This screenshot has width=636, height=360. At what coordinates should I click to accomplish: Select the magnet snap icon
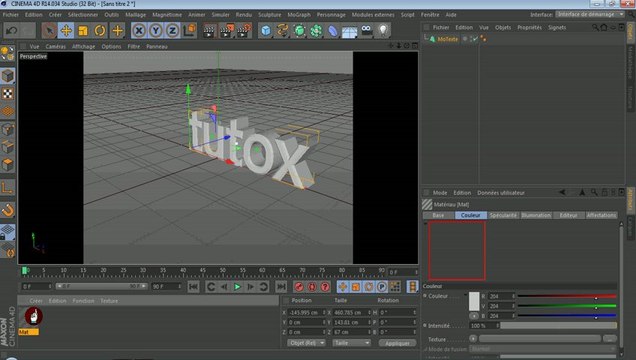[8, 210]
